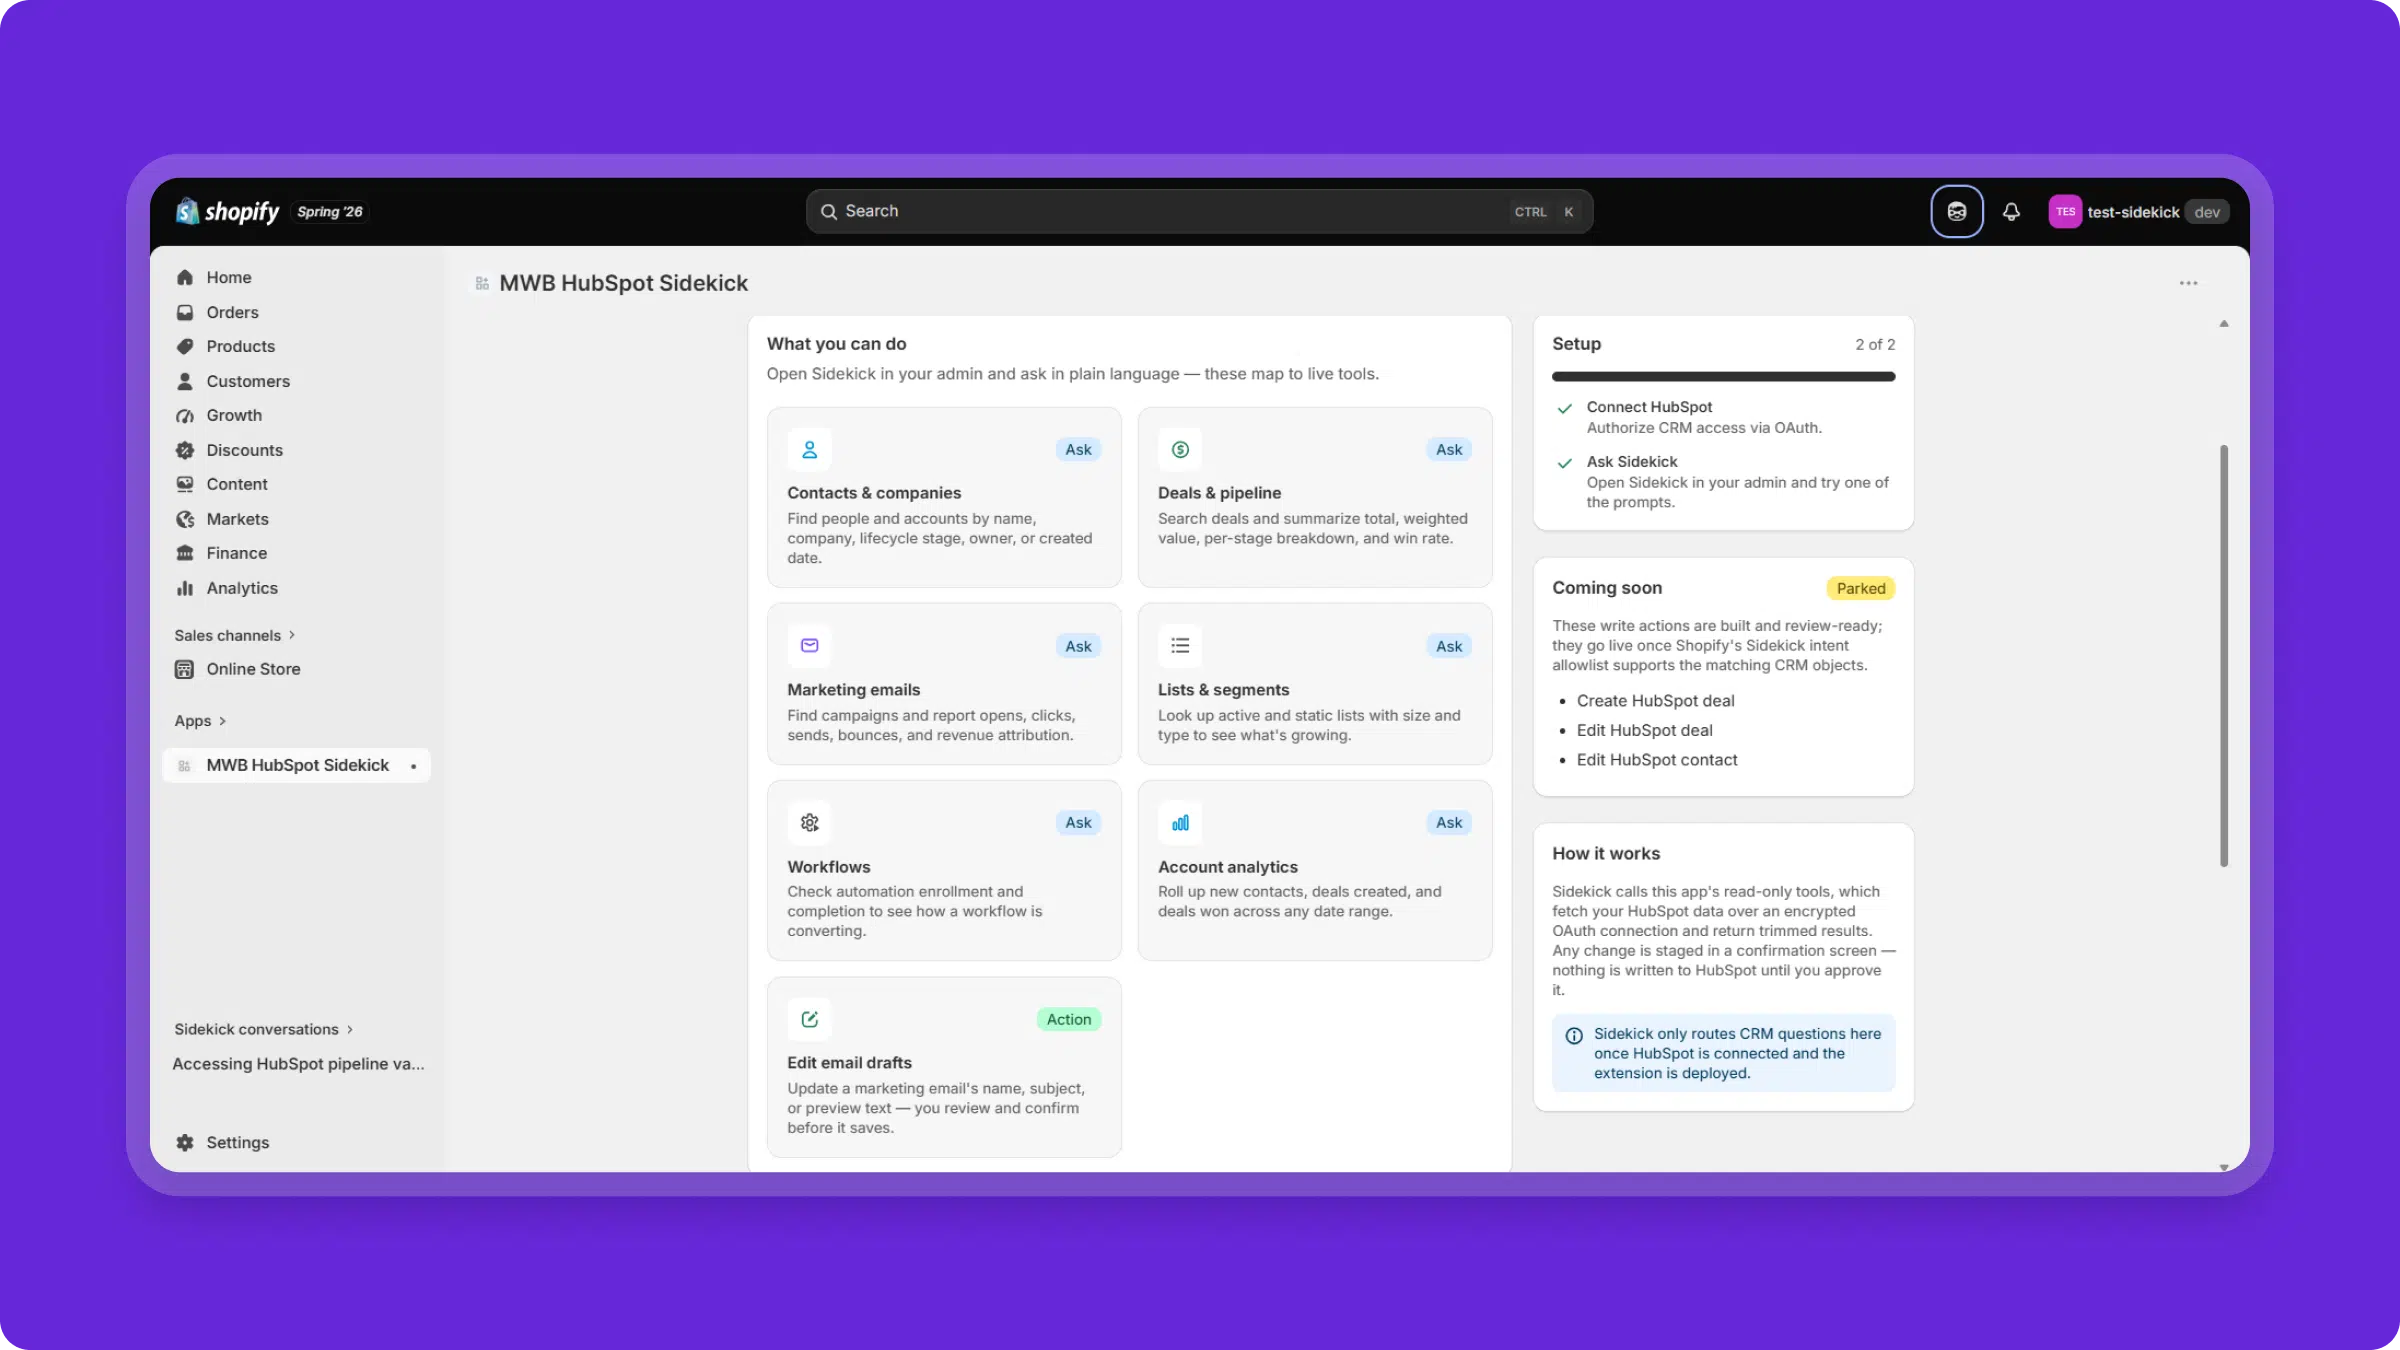Image resolution: width=2400 pixels, height=1350 pixels.
Task: Open the Sidekick assistant icon
Action: (1956, 211)
